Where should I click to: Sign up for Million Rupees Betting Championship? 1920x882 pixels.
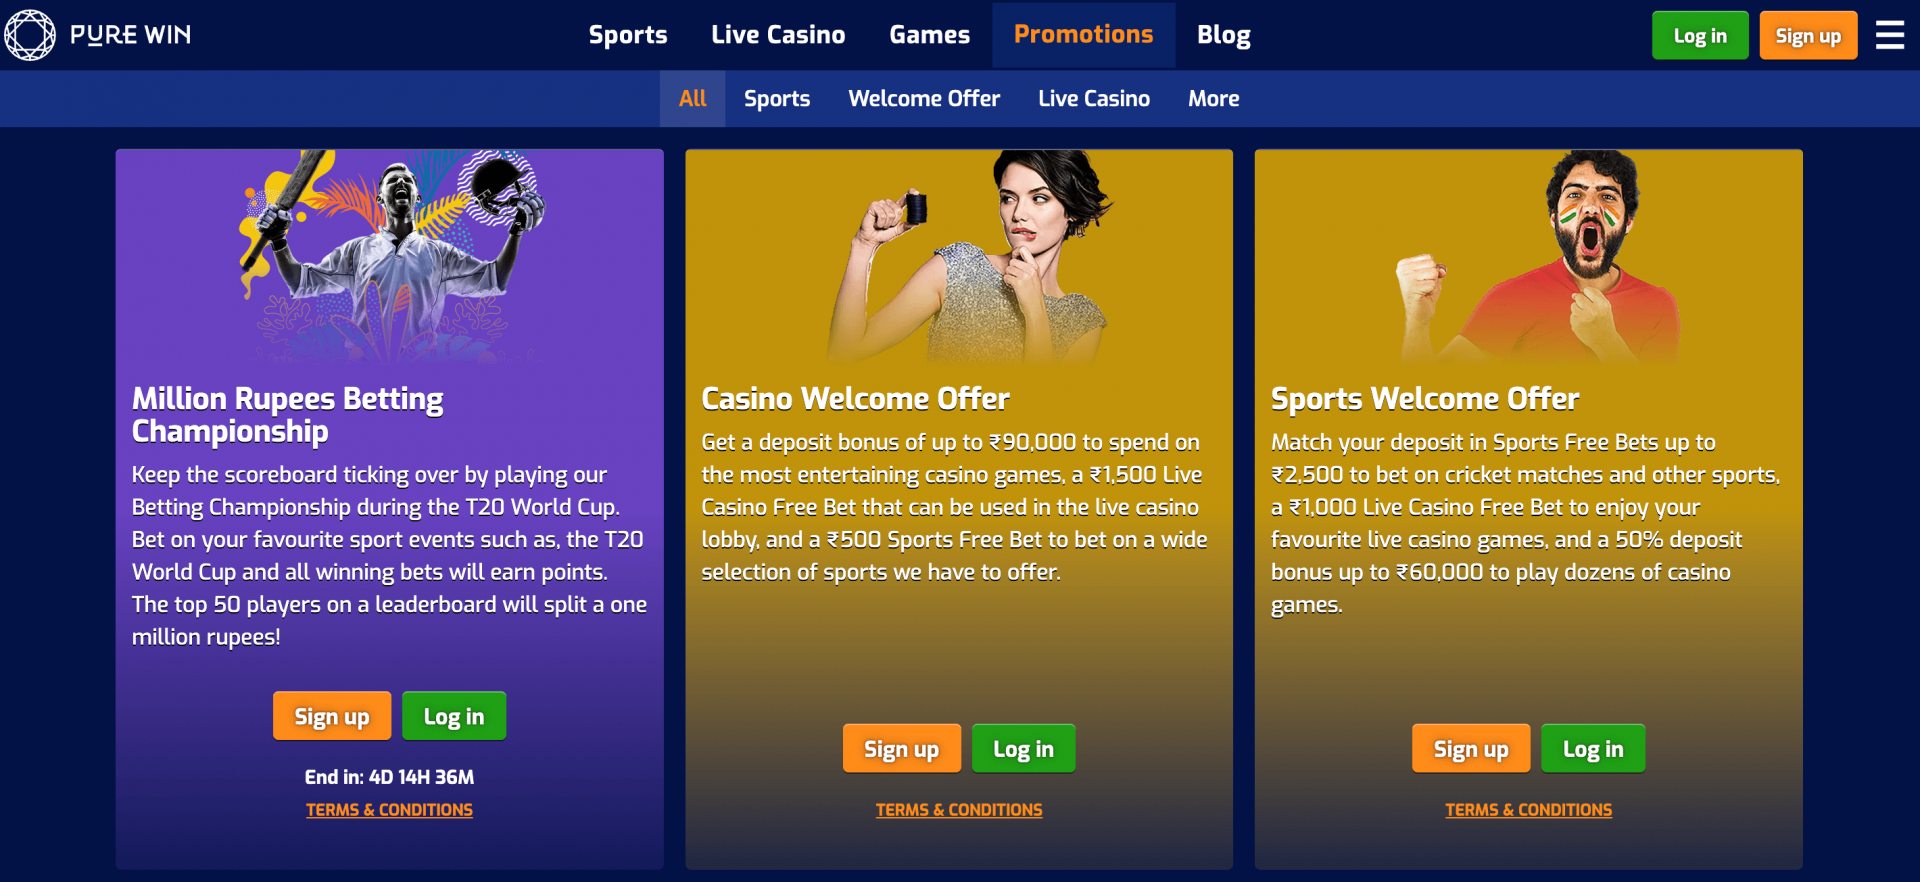pos(332,716)
